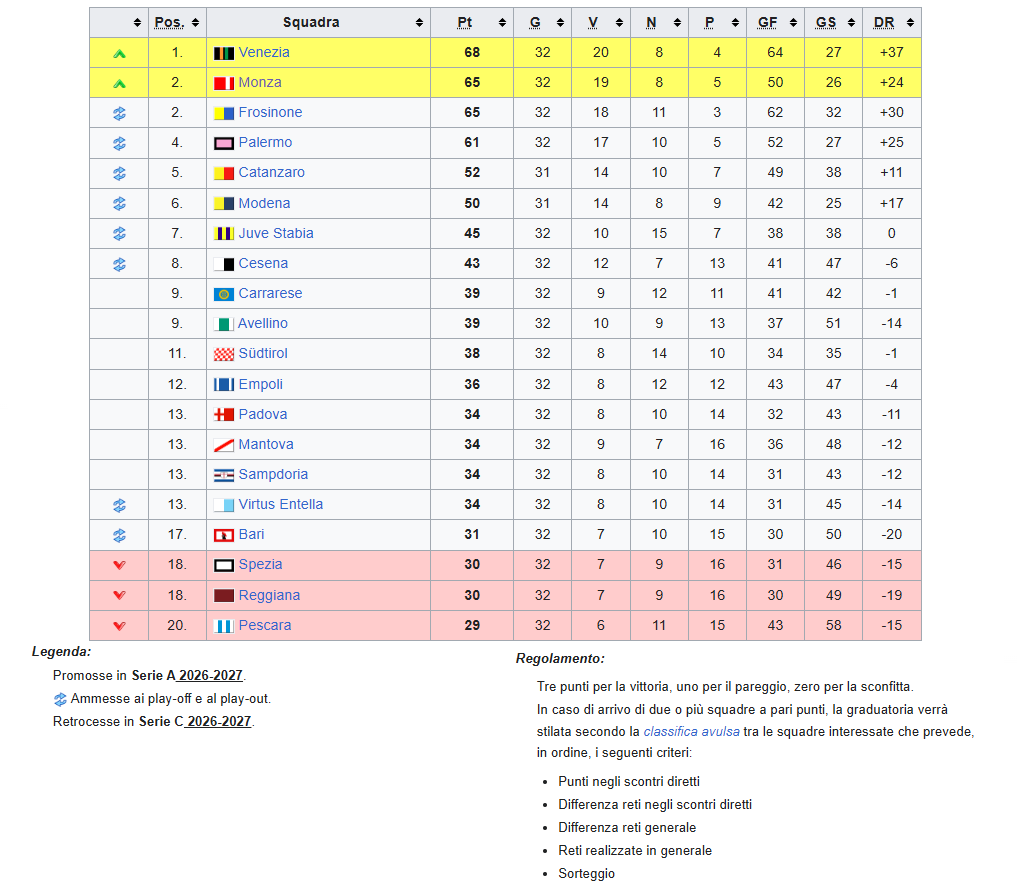The width and height of the screenshot is (1017, 887).
Task: Click the Legenda heading
Action: 62,652
